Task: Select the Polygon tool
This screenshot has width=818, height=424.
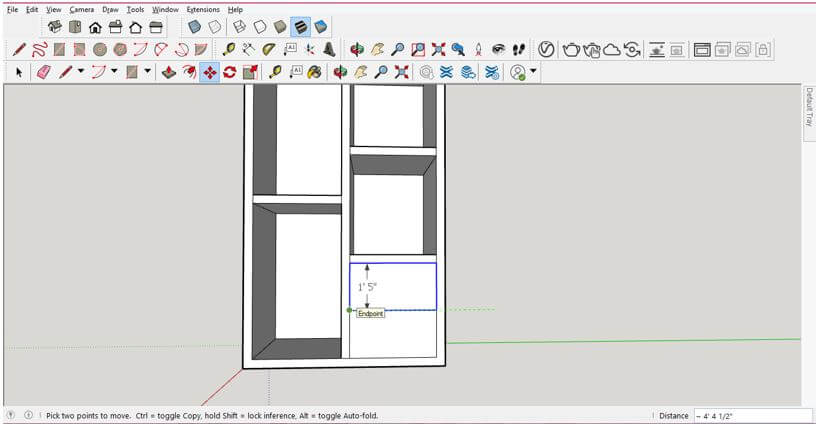Action: click(121, 50)
